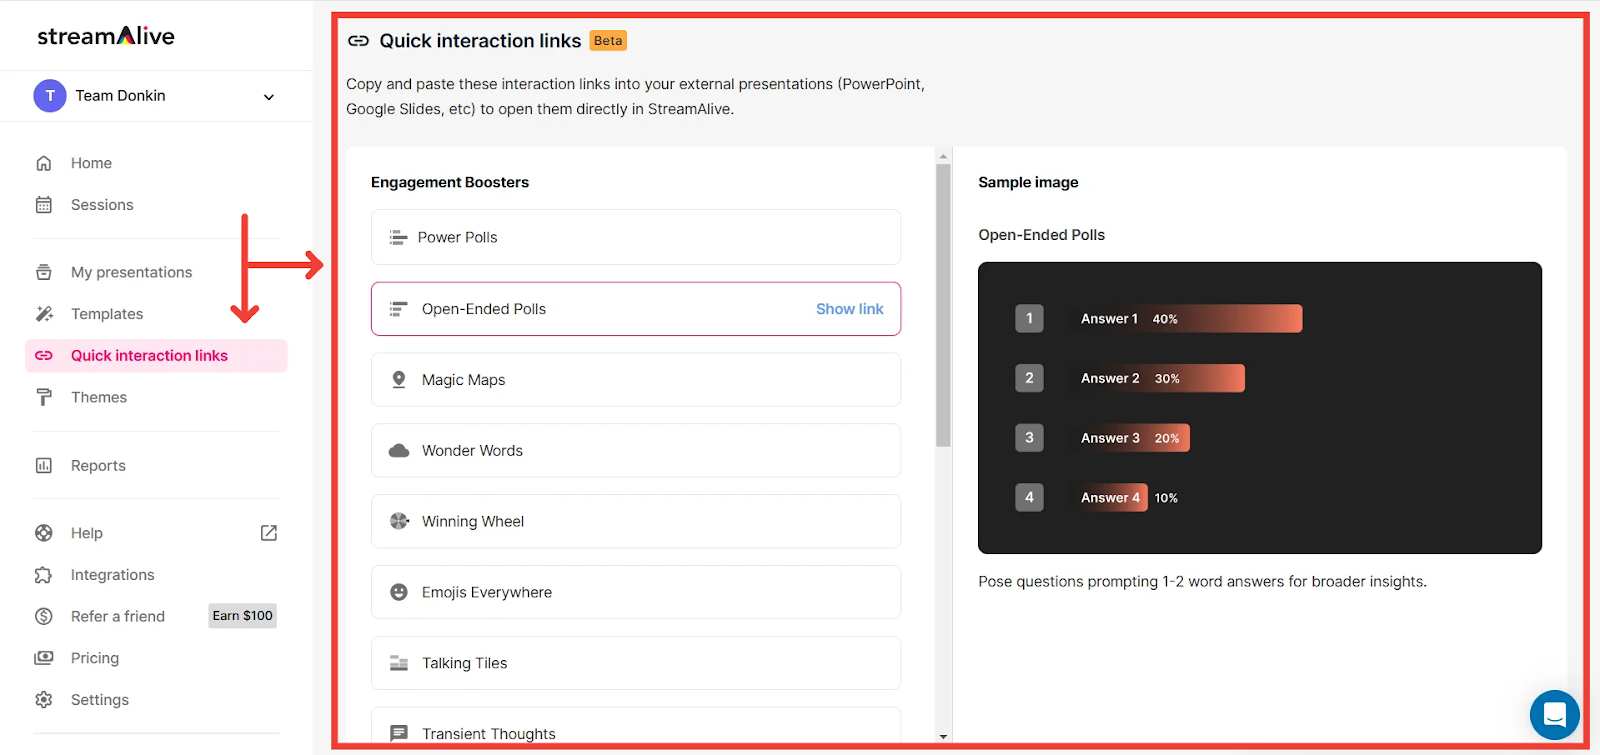
Task: Select the Winning Wheel option
Action: coord(635,522)
